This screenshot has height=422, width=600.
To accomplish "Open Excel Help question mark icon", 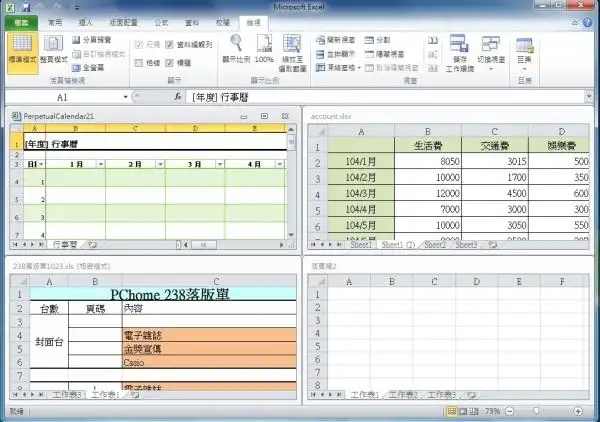I will [587, 23].
